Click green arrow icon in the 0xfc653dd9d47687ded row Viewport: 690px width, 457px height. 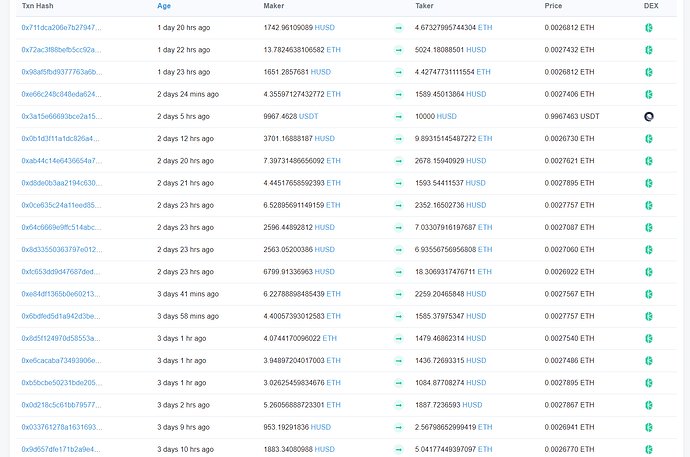[398, 272]
